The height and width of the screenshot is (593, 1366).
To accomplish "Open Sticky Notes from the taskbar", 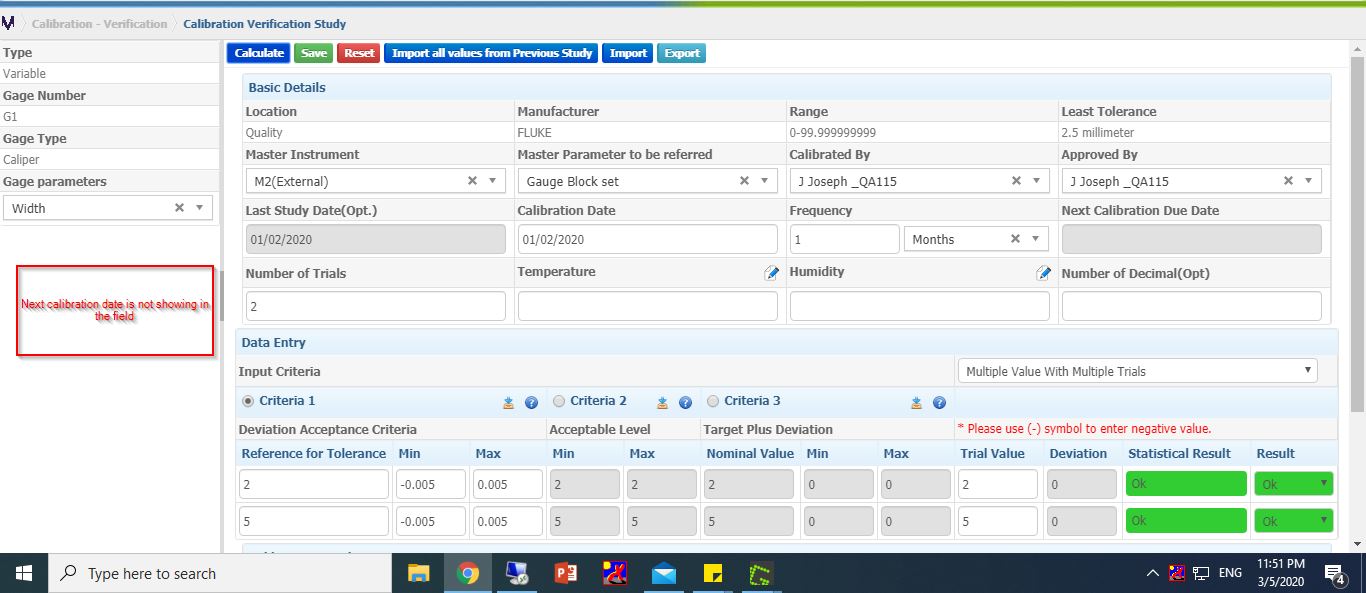I will [x=713, y=573].
